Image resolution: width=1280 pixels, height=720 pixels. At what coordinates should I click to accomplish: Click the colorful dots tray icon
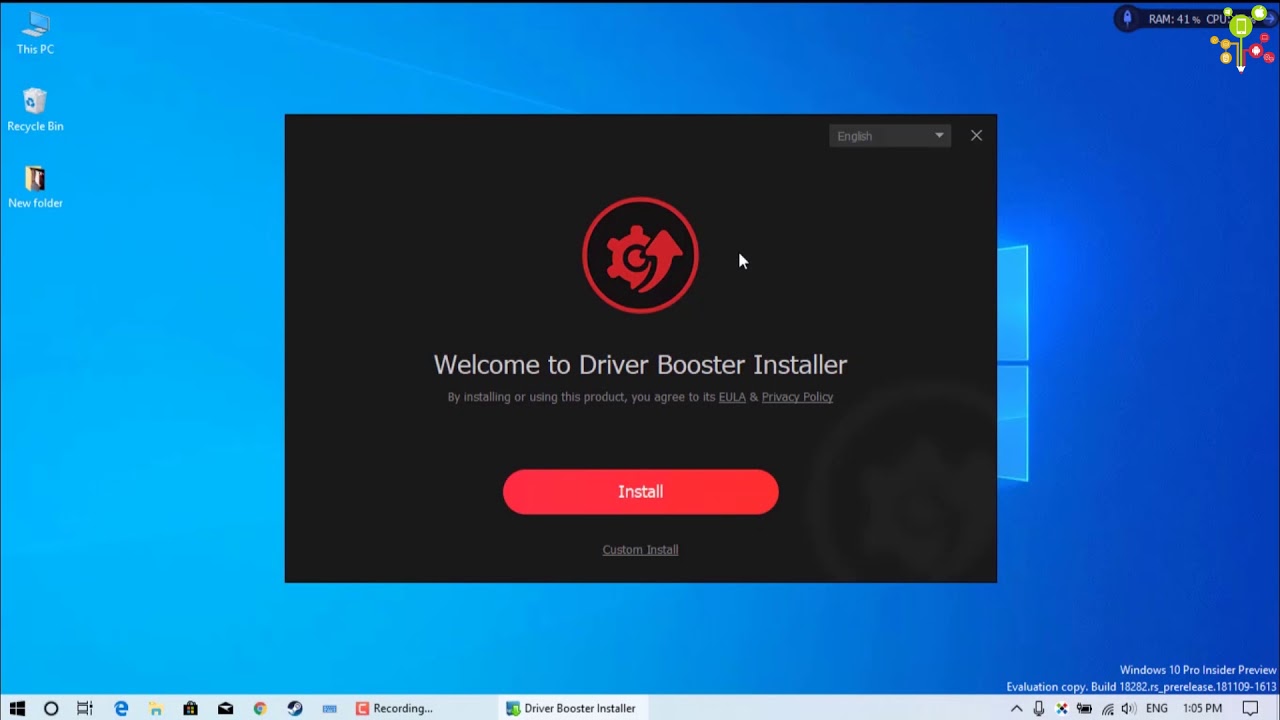pyautogui.click(x=1062, y=708)
